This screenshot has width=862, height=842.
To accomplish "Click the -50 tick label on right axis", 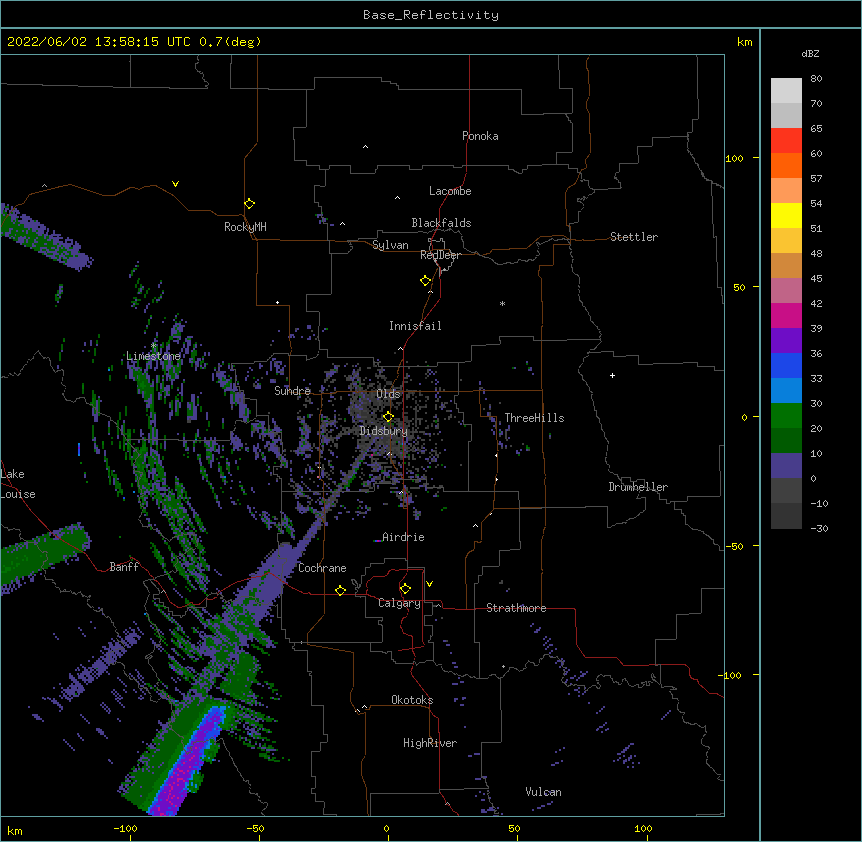I will 734,546.
